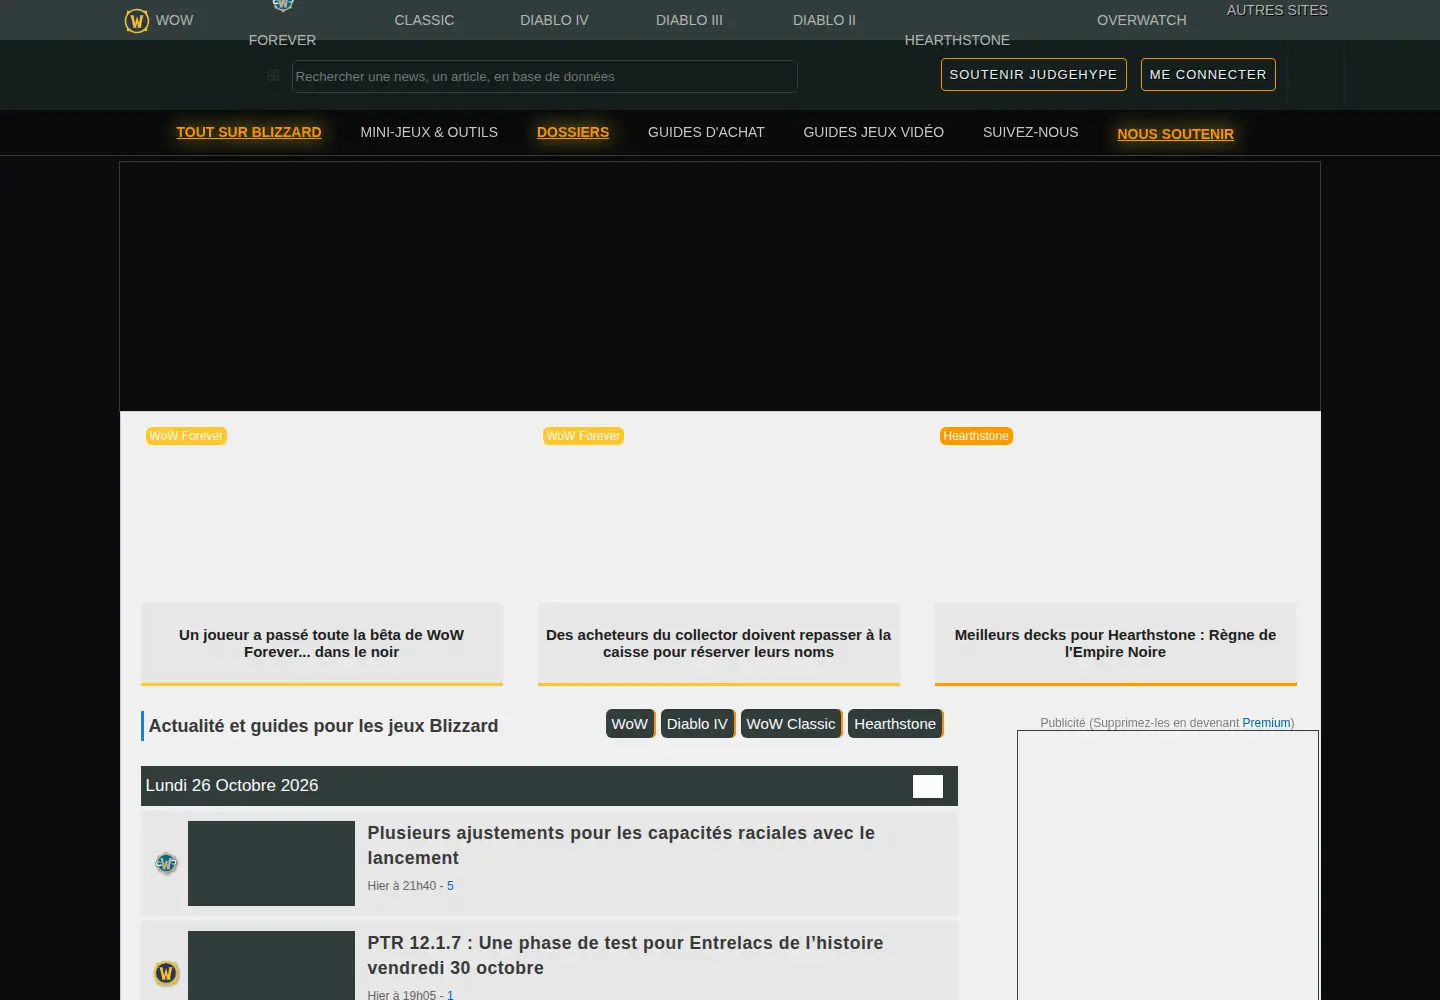Open collector buyers name reservation article
Viewport: 1440px width, 1000px height.
(x=718, y=643)
